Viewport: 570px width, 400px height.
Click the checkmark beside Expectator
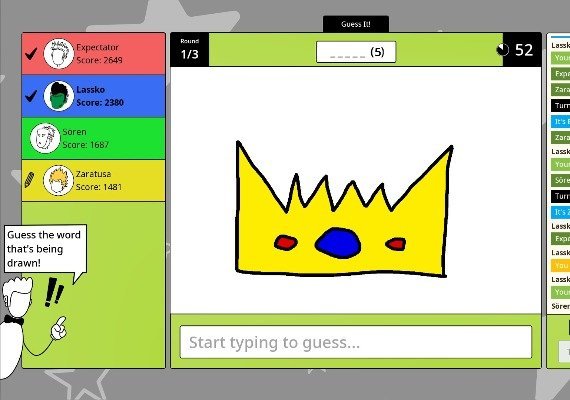31,54
